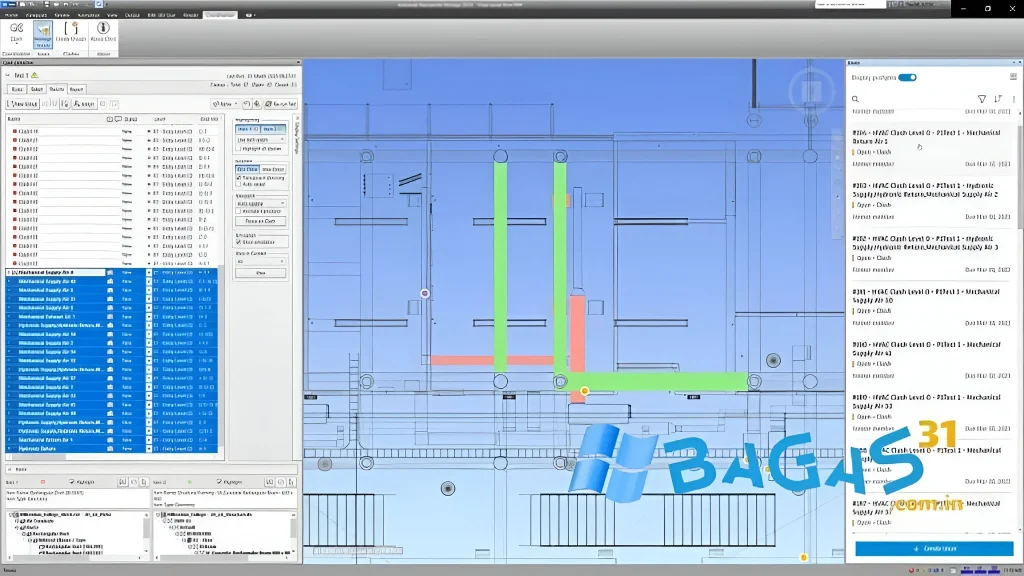Click viewpoint camera icon in Mechanical Exhaust Air row

click(110, 317)
